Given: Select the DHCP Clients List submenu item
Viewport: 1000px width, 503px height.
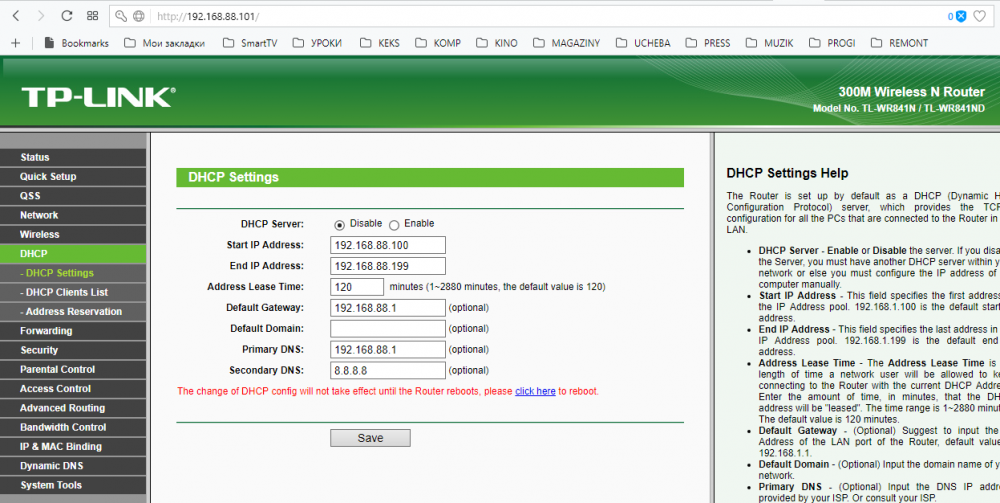Looking at the screenshot, I should click(73, 292).
